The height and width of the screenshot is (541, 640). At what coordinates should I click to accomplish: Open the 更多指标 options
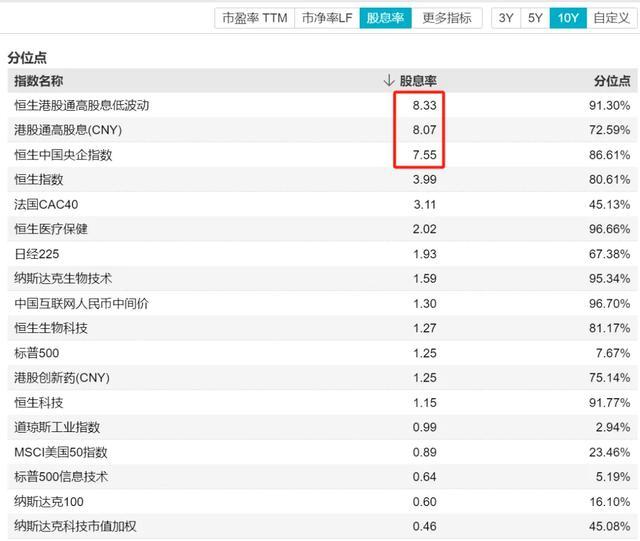[447, 18]
